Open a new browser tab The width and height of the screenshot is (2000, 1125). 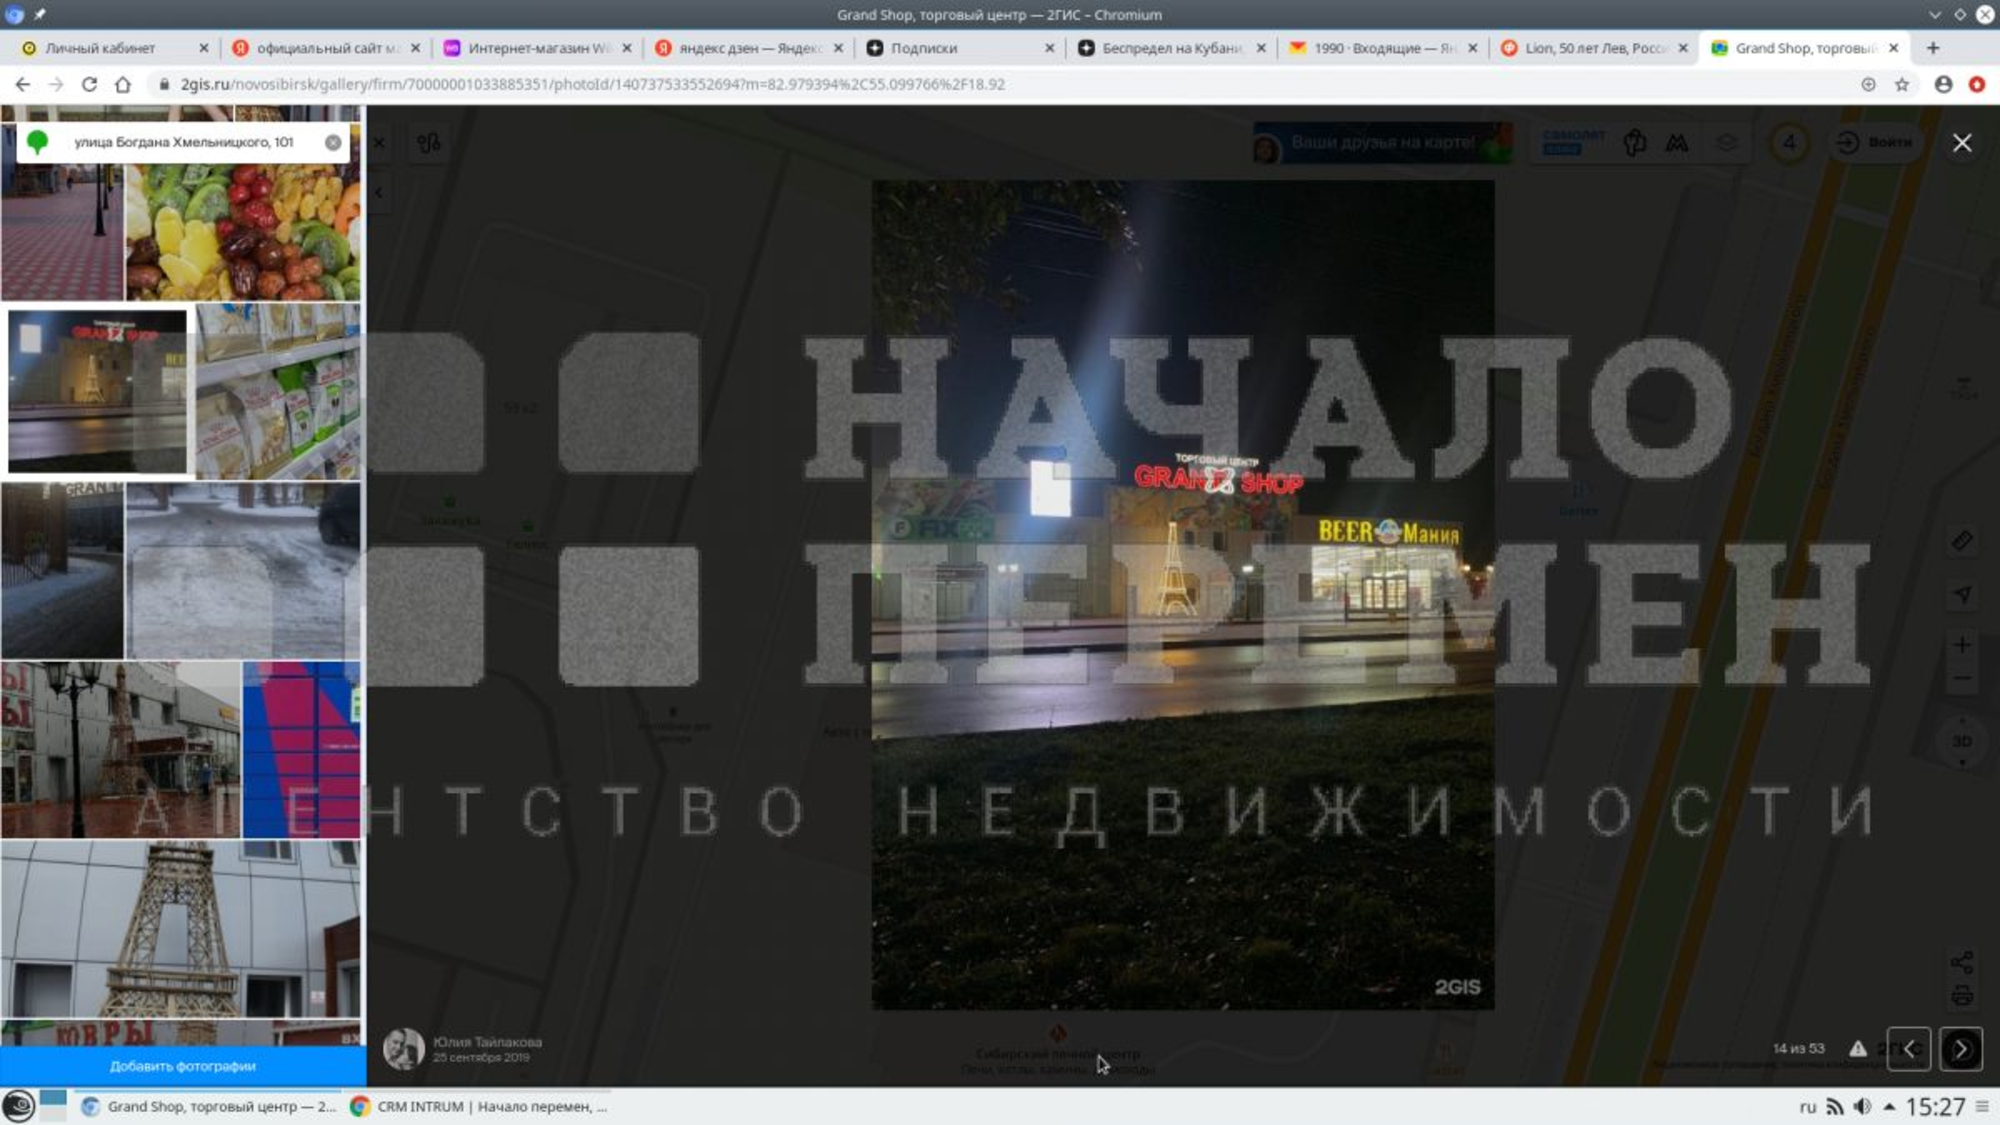coord(1932,48)
